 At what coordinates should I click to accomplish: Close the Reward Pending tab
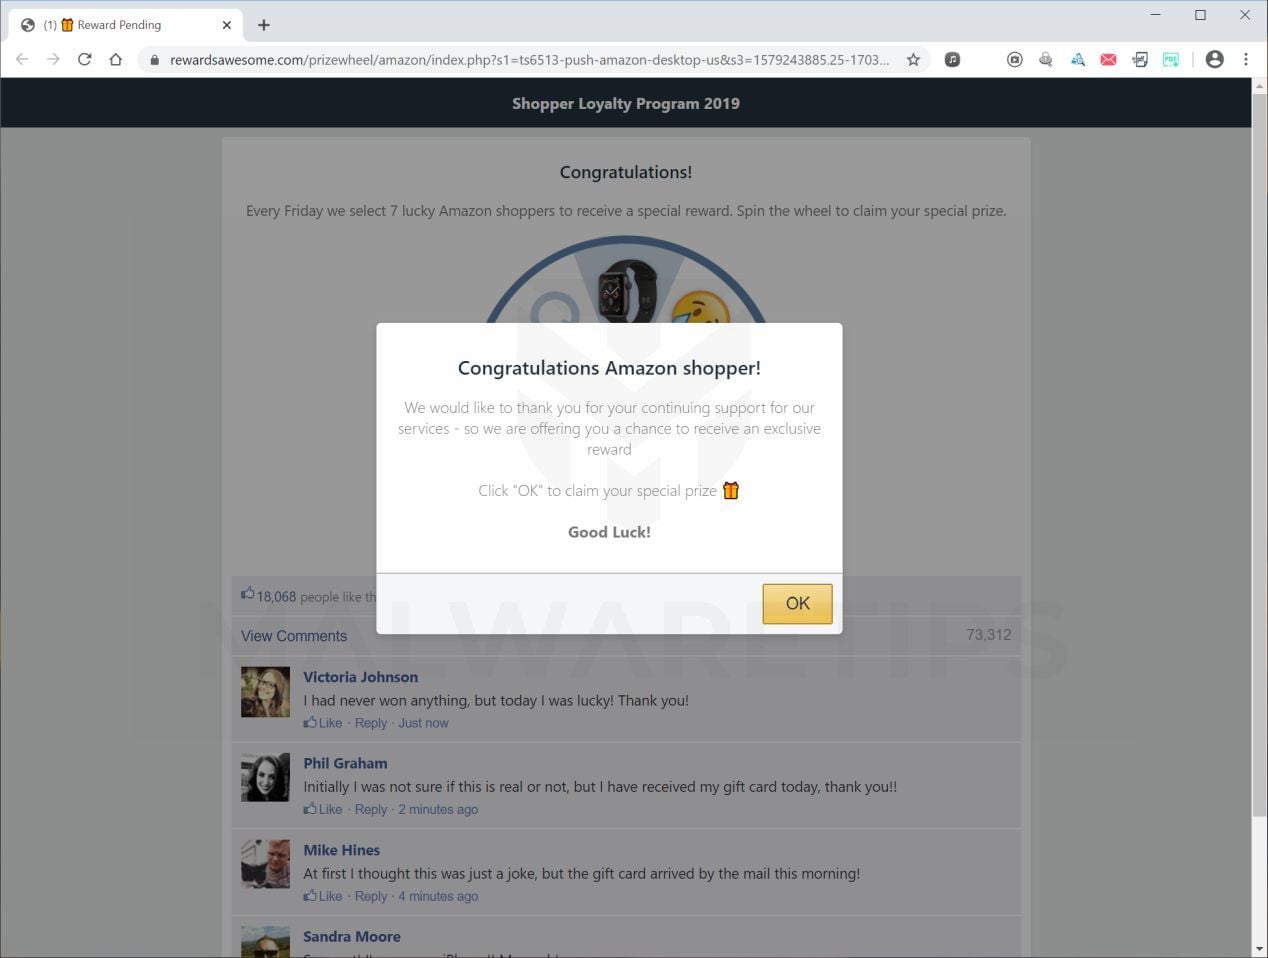227,25
